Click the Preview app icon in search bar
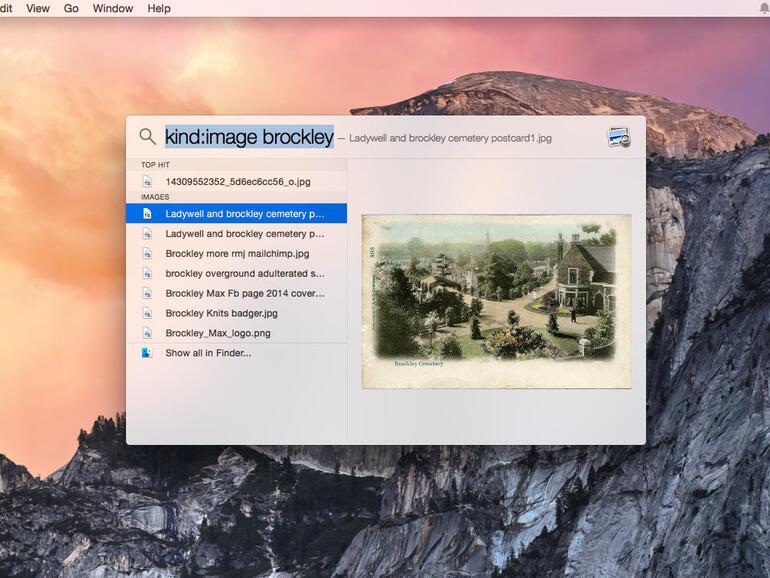770x578 pixels. 619,137
